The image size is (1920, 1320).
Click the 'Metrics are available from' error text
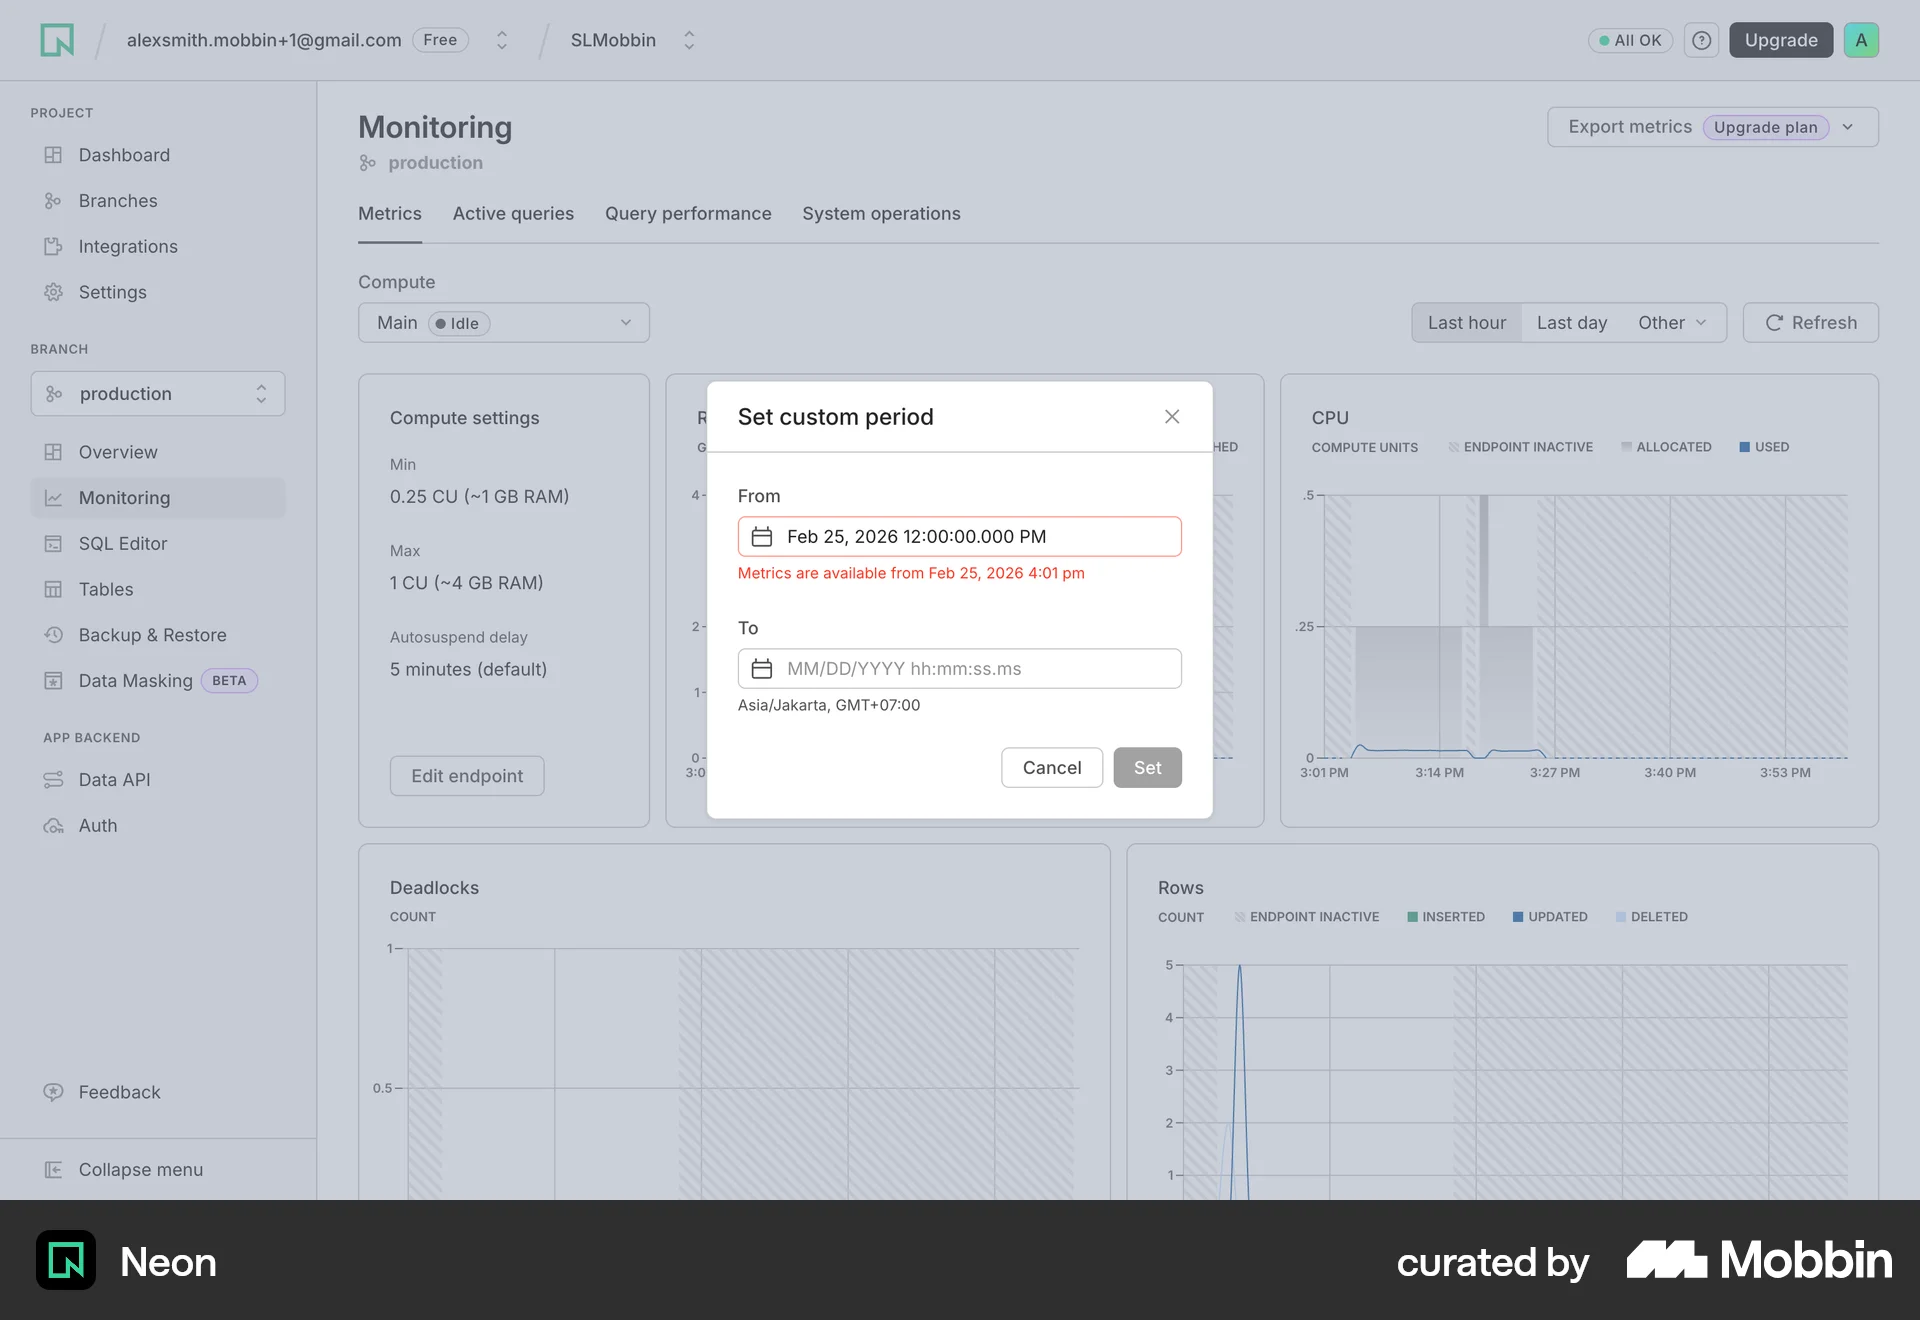[911, 573]
